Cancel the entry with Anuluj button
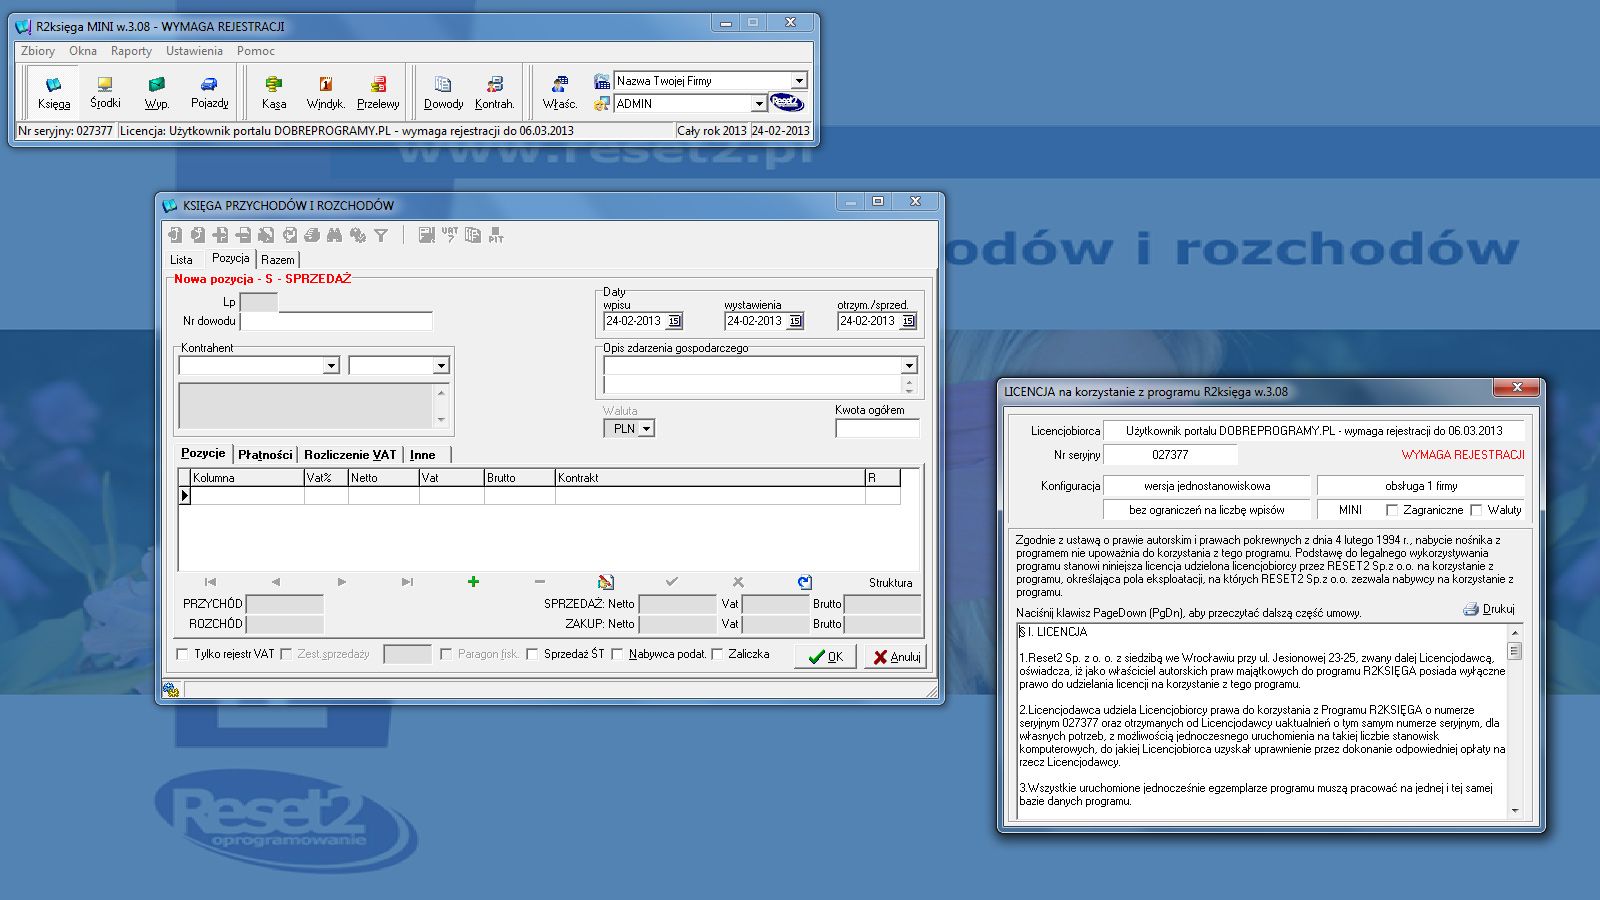1600x900 pixels. pos(896,657)
